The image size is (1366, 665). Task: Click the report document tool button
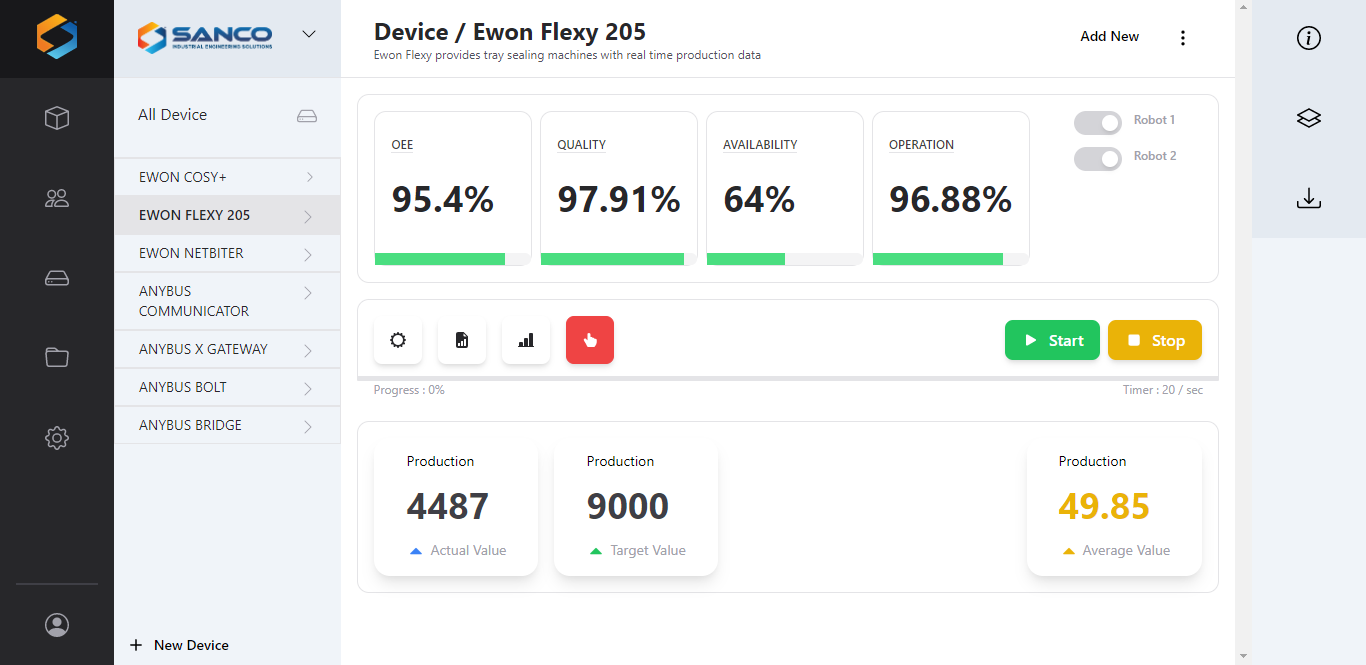click(462, 340)
